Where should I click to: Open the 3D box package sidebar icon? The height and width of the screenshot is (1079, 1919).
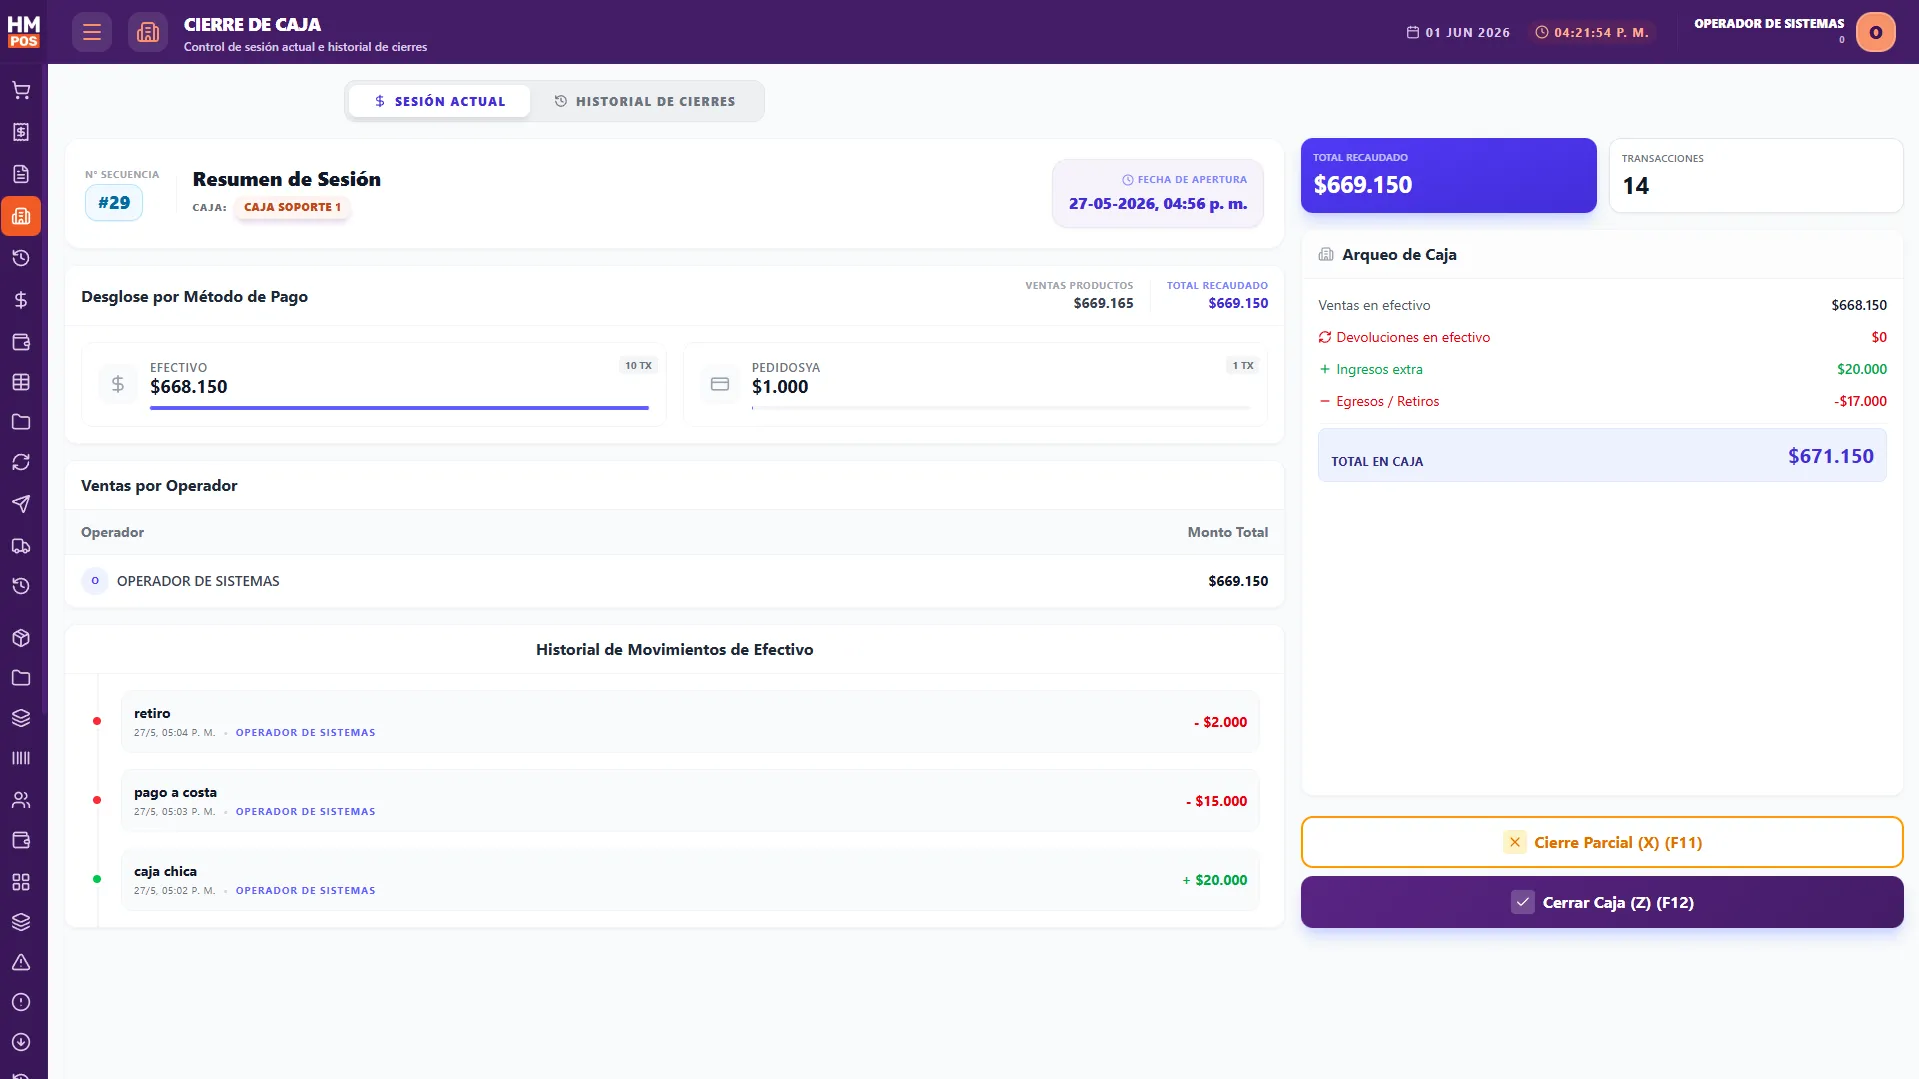(21, 638)
